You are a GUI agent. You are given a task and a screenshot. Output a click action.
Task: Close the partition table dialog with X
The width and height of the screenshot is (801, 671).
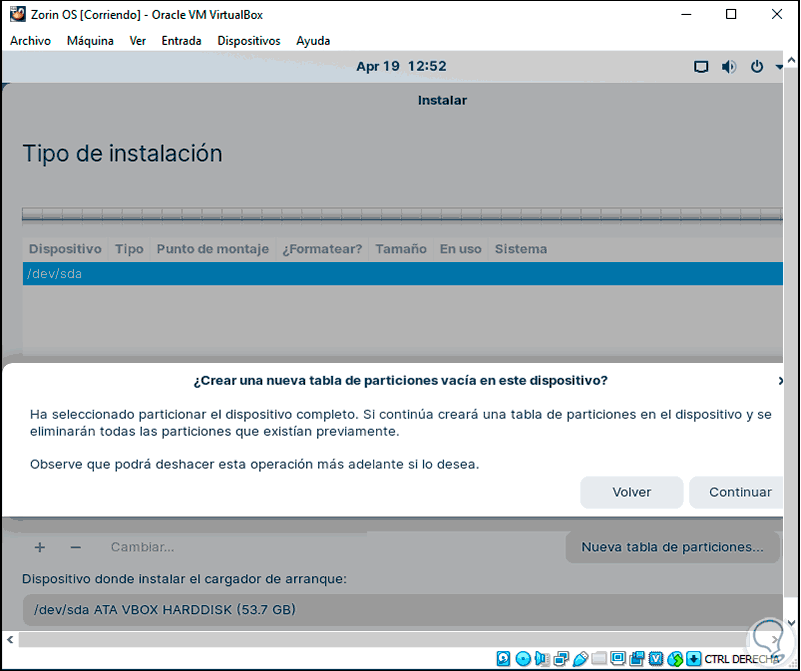(x=780, y=380)
